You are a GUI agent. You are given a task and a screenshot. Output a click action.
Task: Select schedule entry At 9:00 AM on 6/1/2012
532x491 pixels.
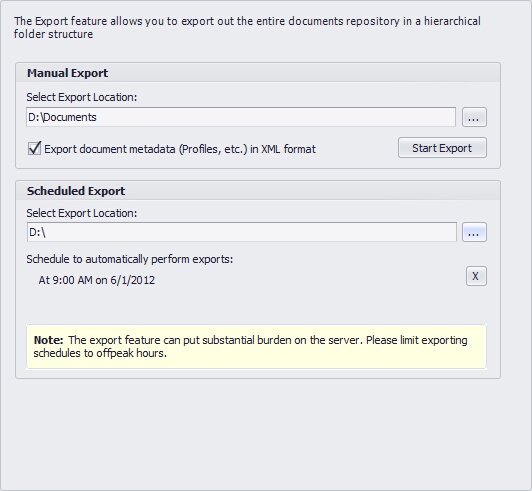click(97, 280)
